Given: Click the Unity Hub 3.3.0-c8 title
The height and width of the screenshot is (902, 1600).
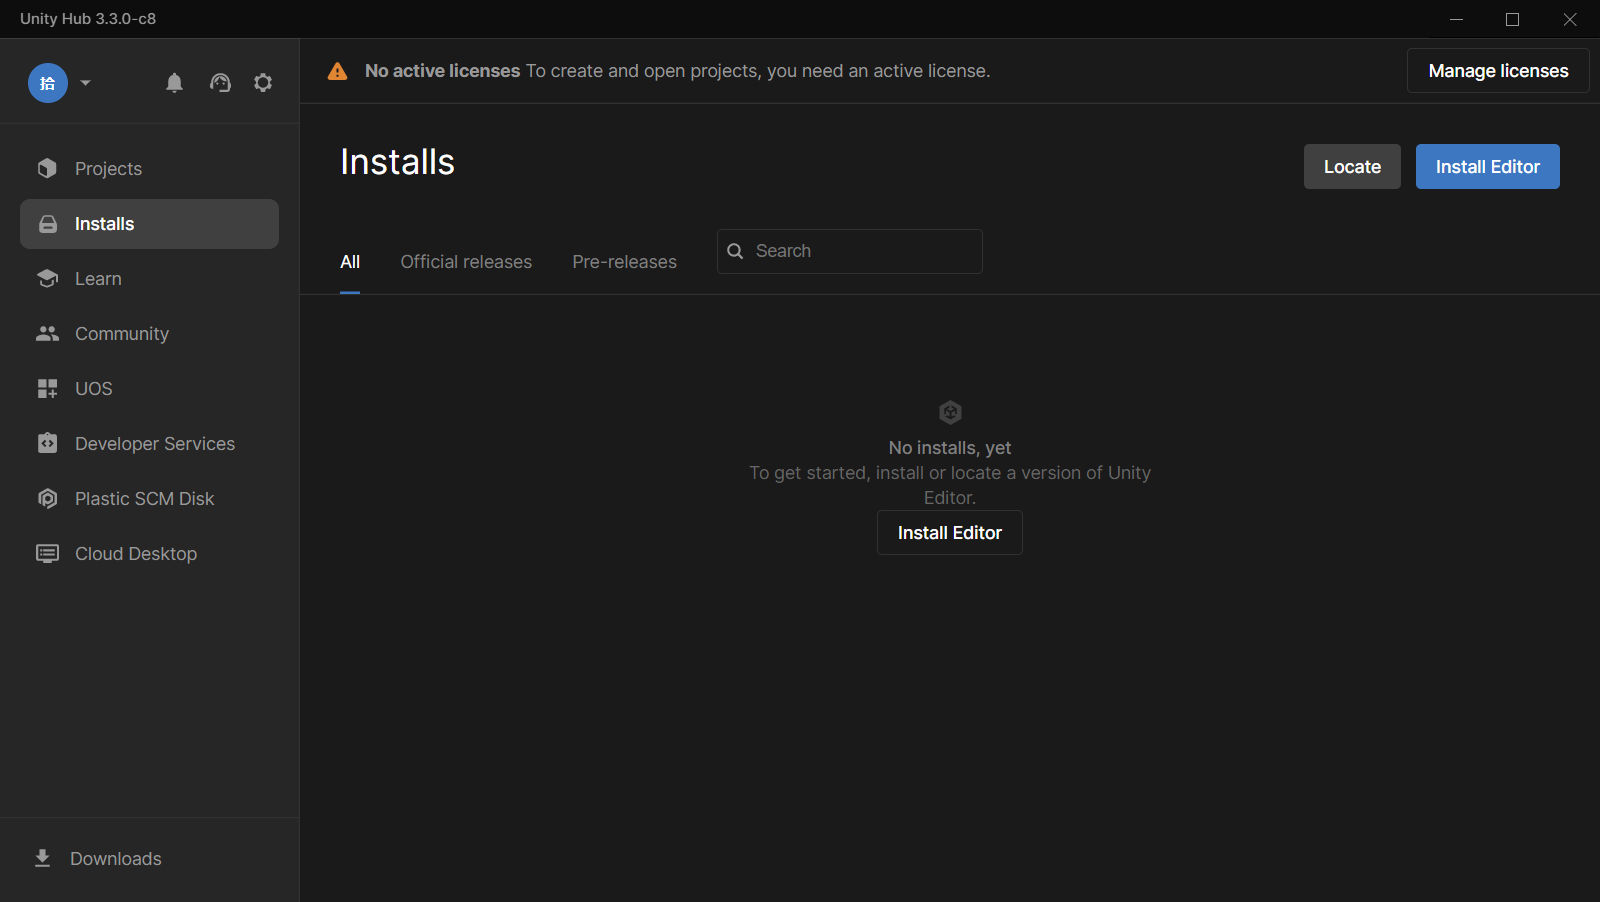Looking at the screenshot, I should [x=88, y=19].
